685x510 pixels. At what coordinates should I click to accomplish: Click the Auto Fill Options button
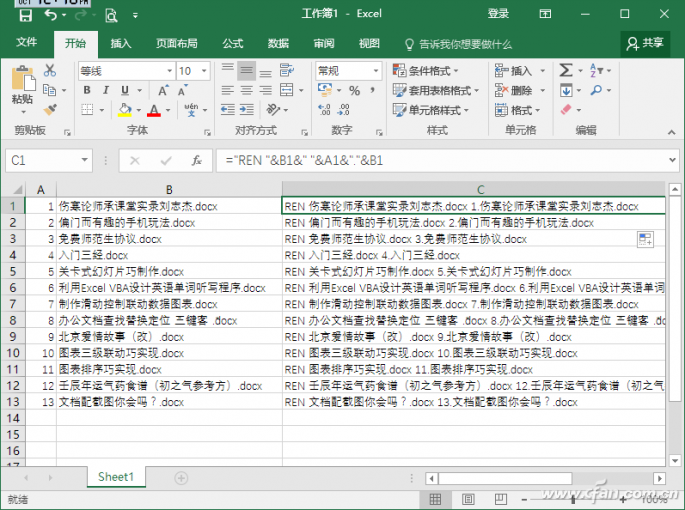tap(645, 239)
